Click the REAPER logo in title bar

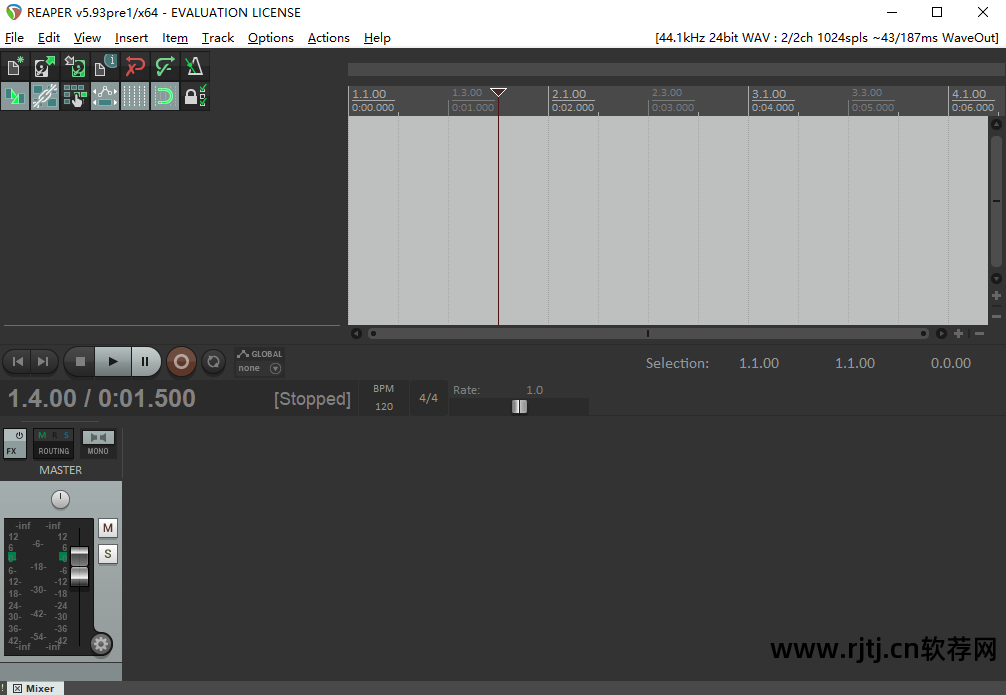13,12
